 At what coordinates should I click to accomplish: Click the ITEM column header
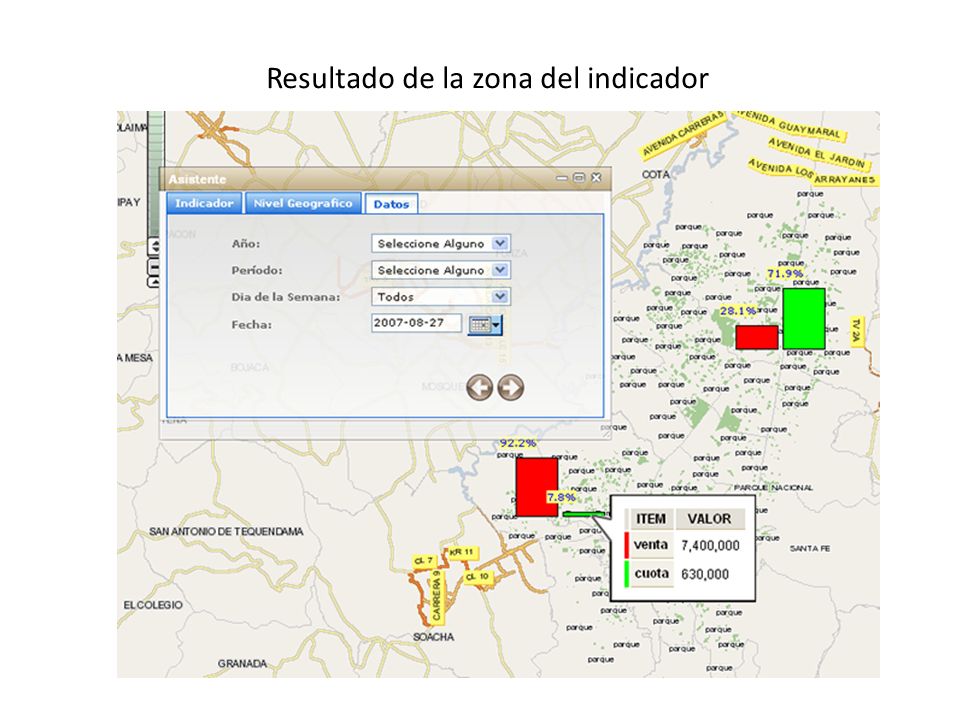click(650, 519)
